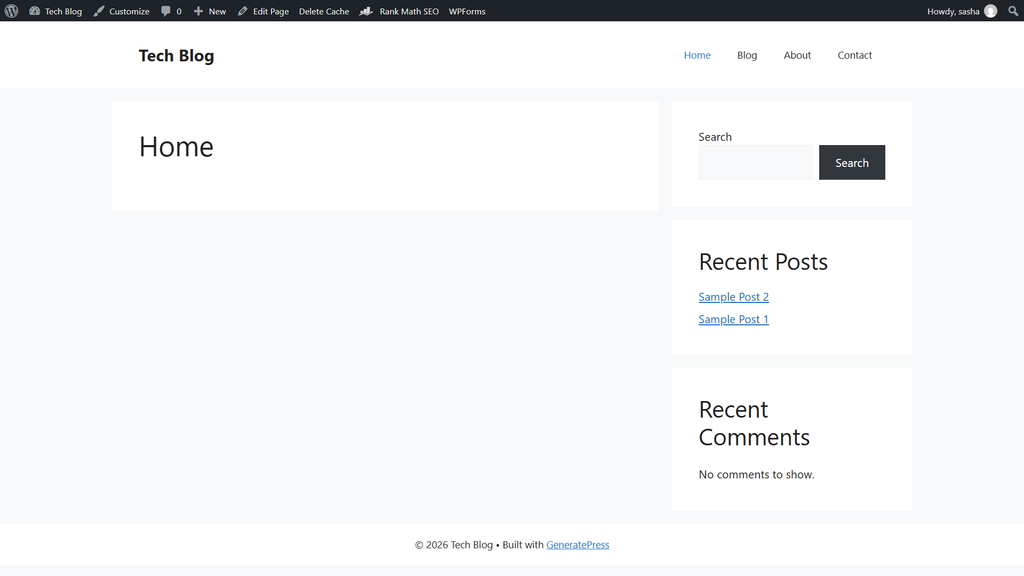
Task: Click the dashboard icon beside Tech Blog
Action: click(35, 11)
